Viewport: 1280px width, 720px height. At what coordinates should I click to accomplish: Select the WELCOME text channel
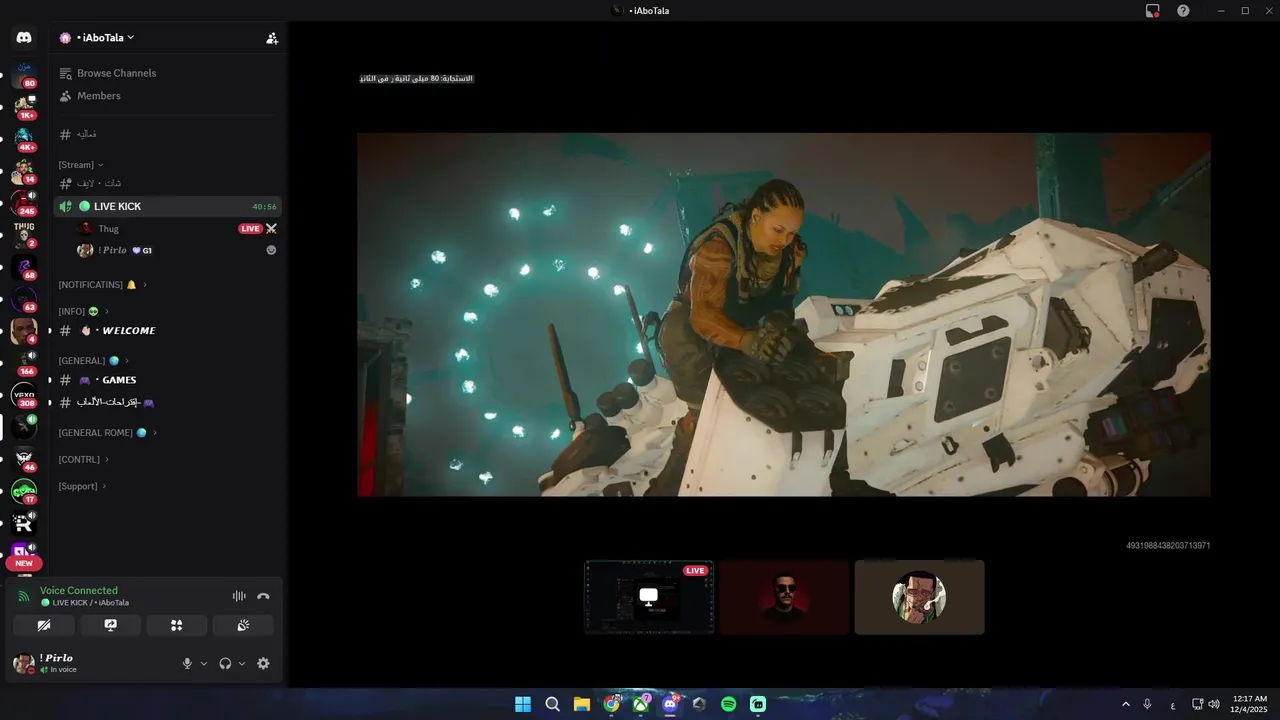166,331
